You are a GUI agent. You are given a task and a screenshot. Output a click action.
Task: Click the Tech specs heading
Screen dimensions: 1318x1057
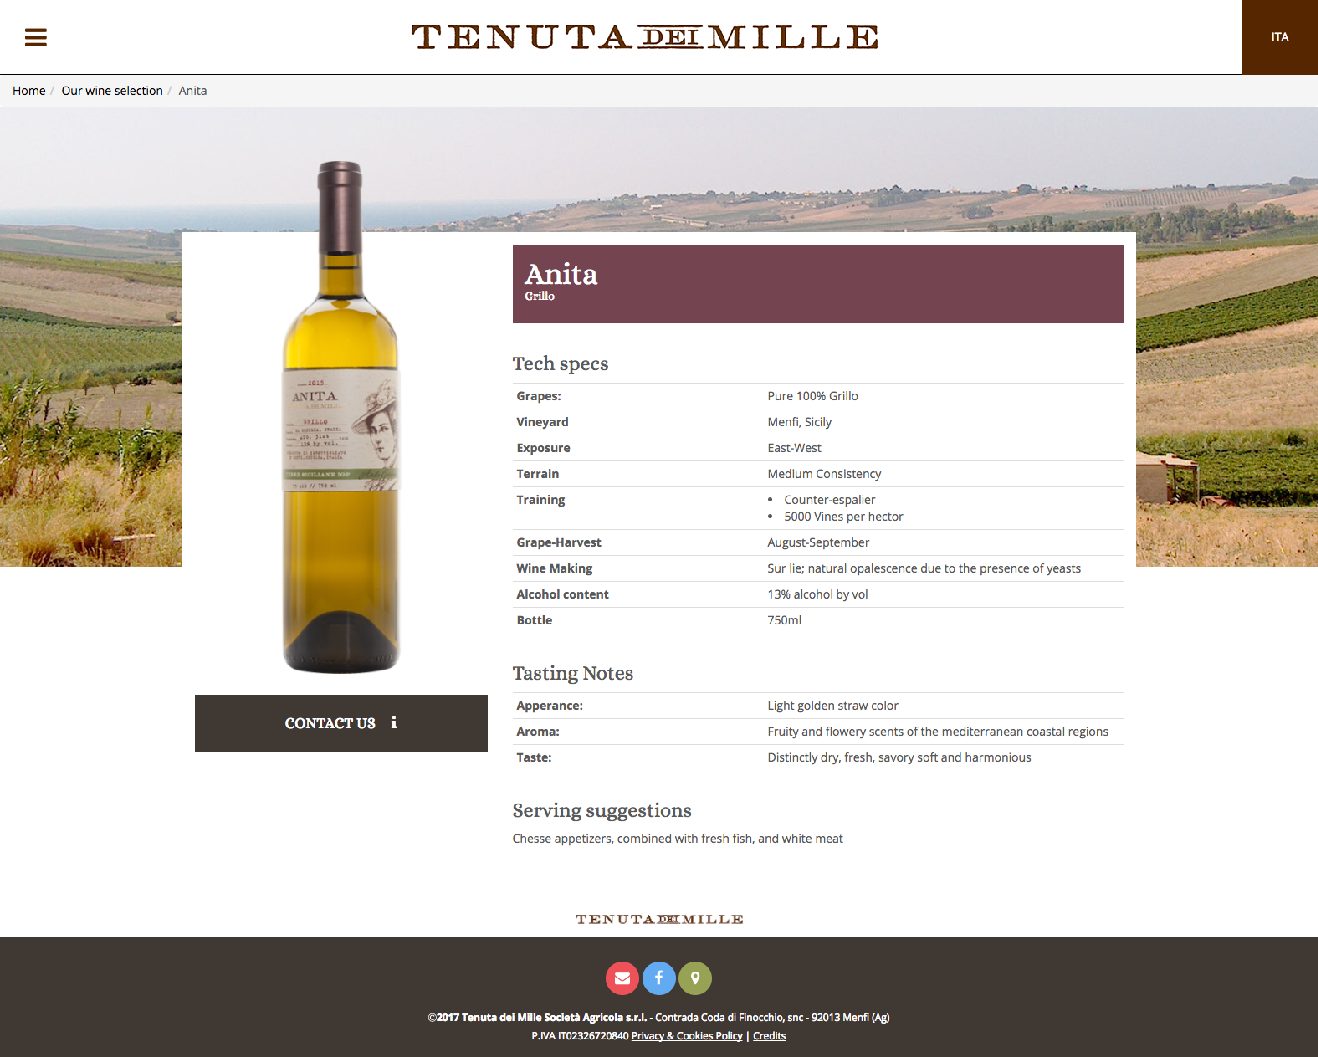coord(560,364)
